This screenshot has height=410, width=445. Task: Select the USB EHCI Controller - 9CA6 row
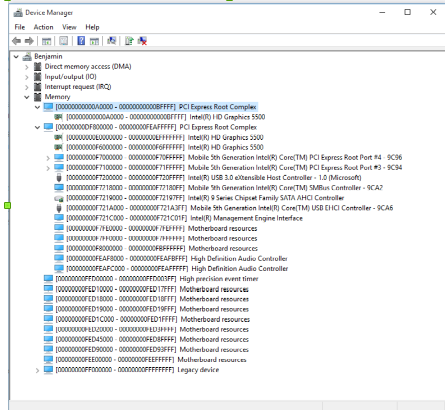coord(230,208)
